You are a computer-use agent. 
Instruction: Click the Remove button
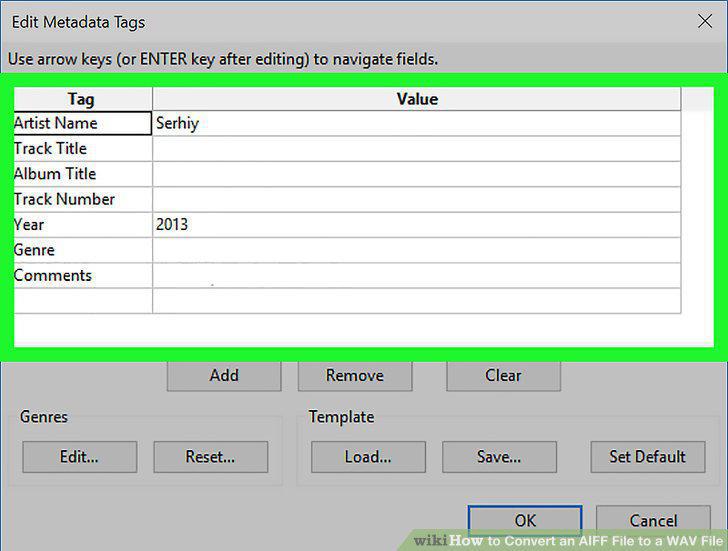click(355, 375)
